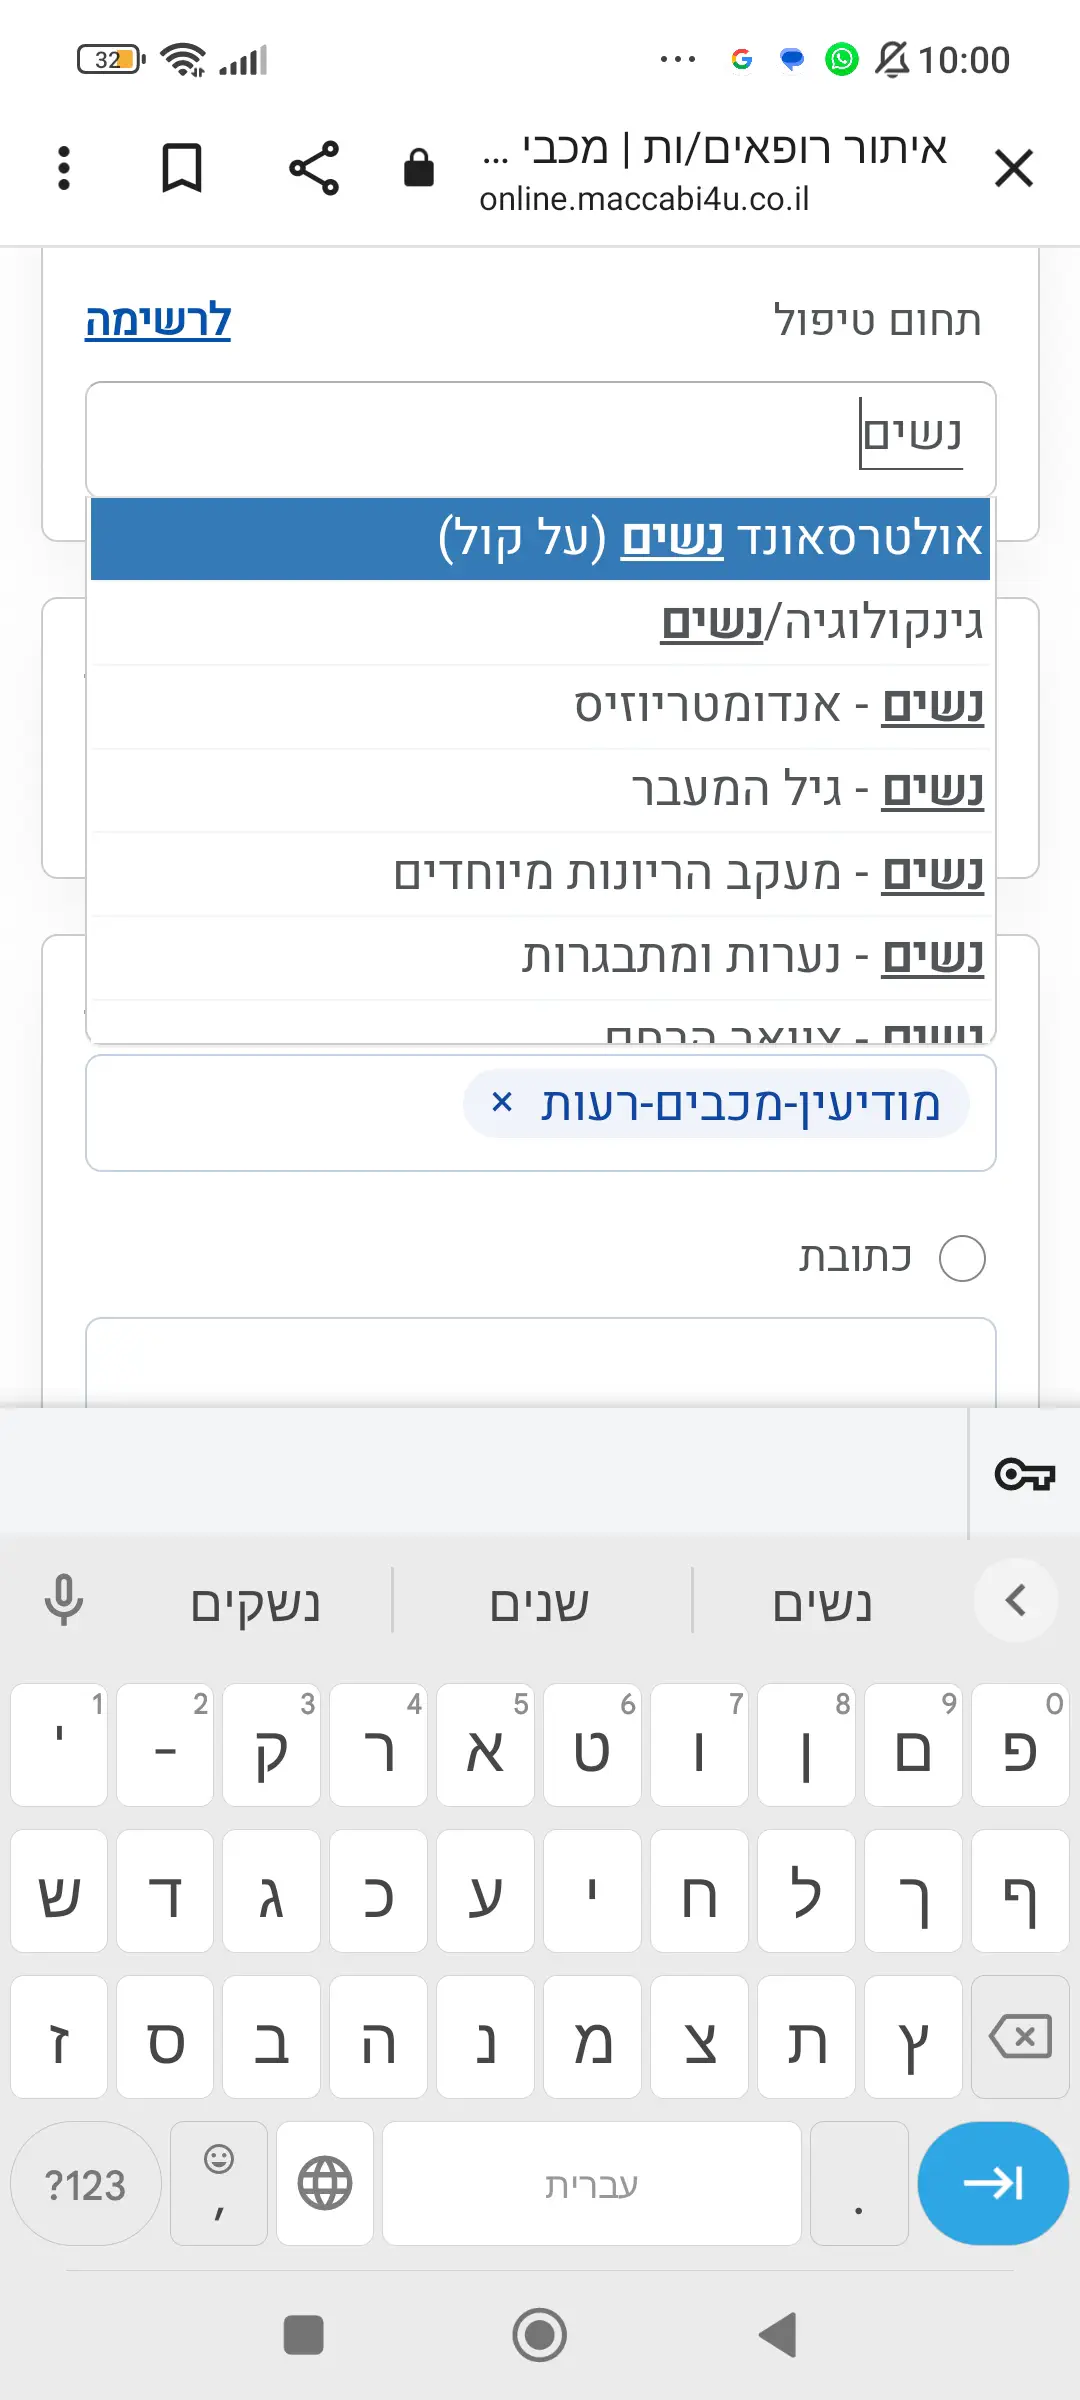Open the browser three-dot overflow menu
Viewport: 1080px width, 2400px height.
coord(64,168)
